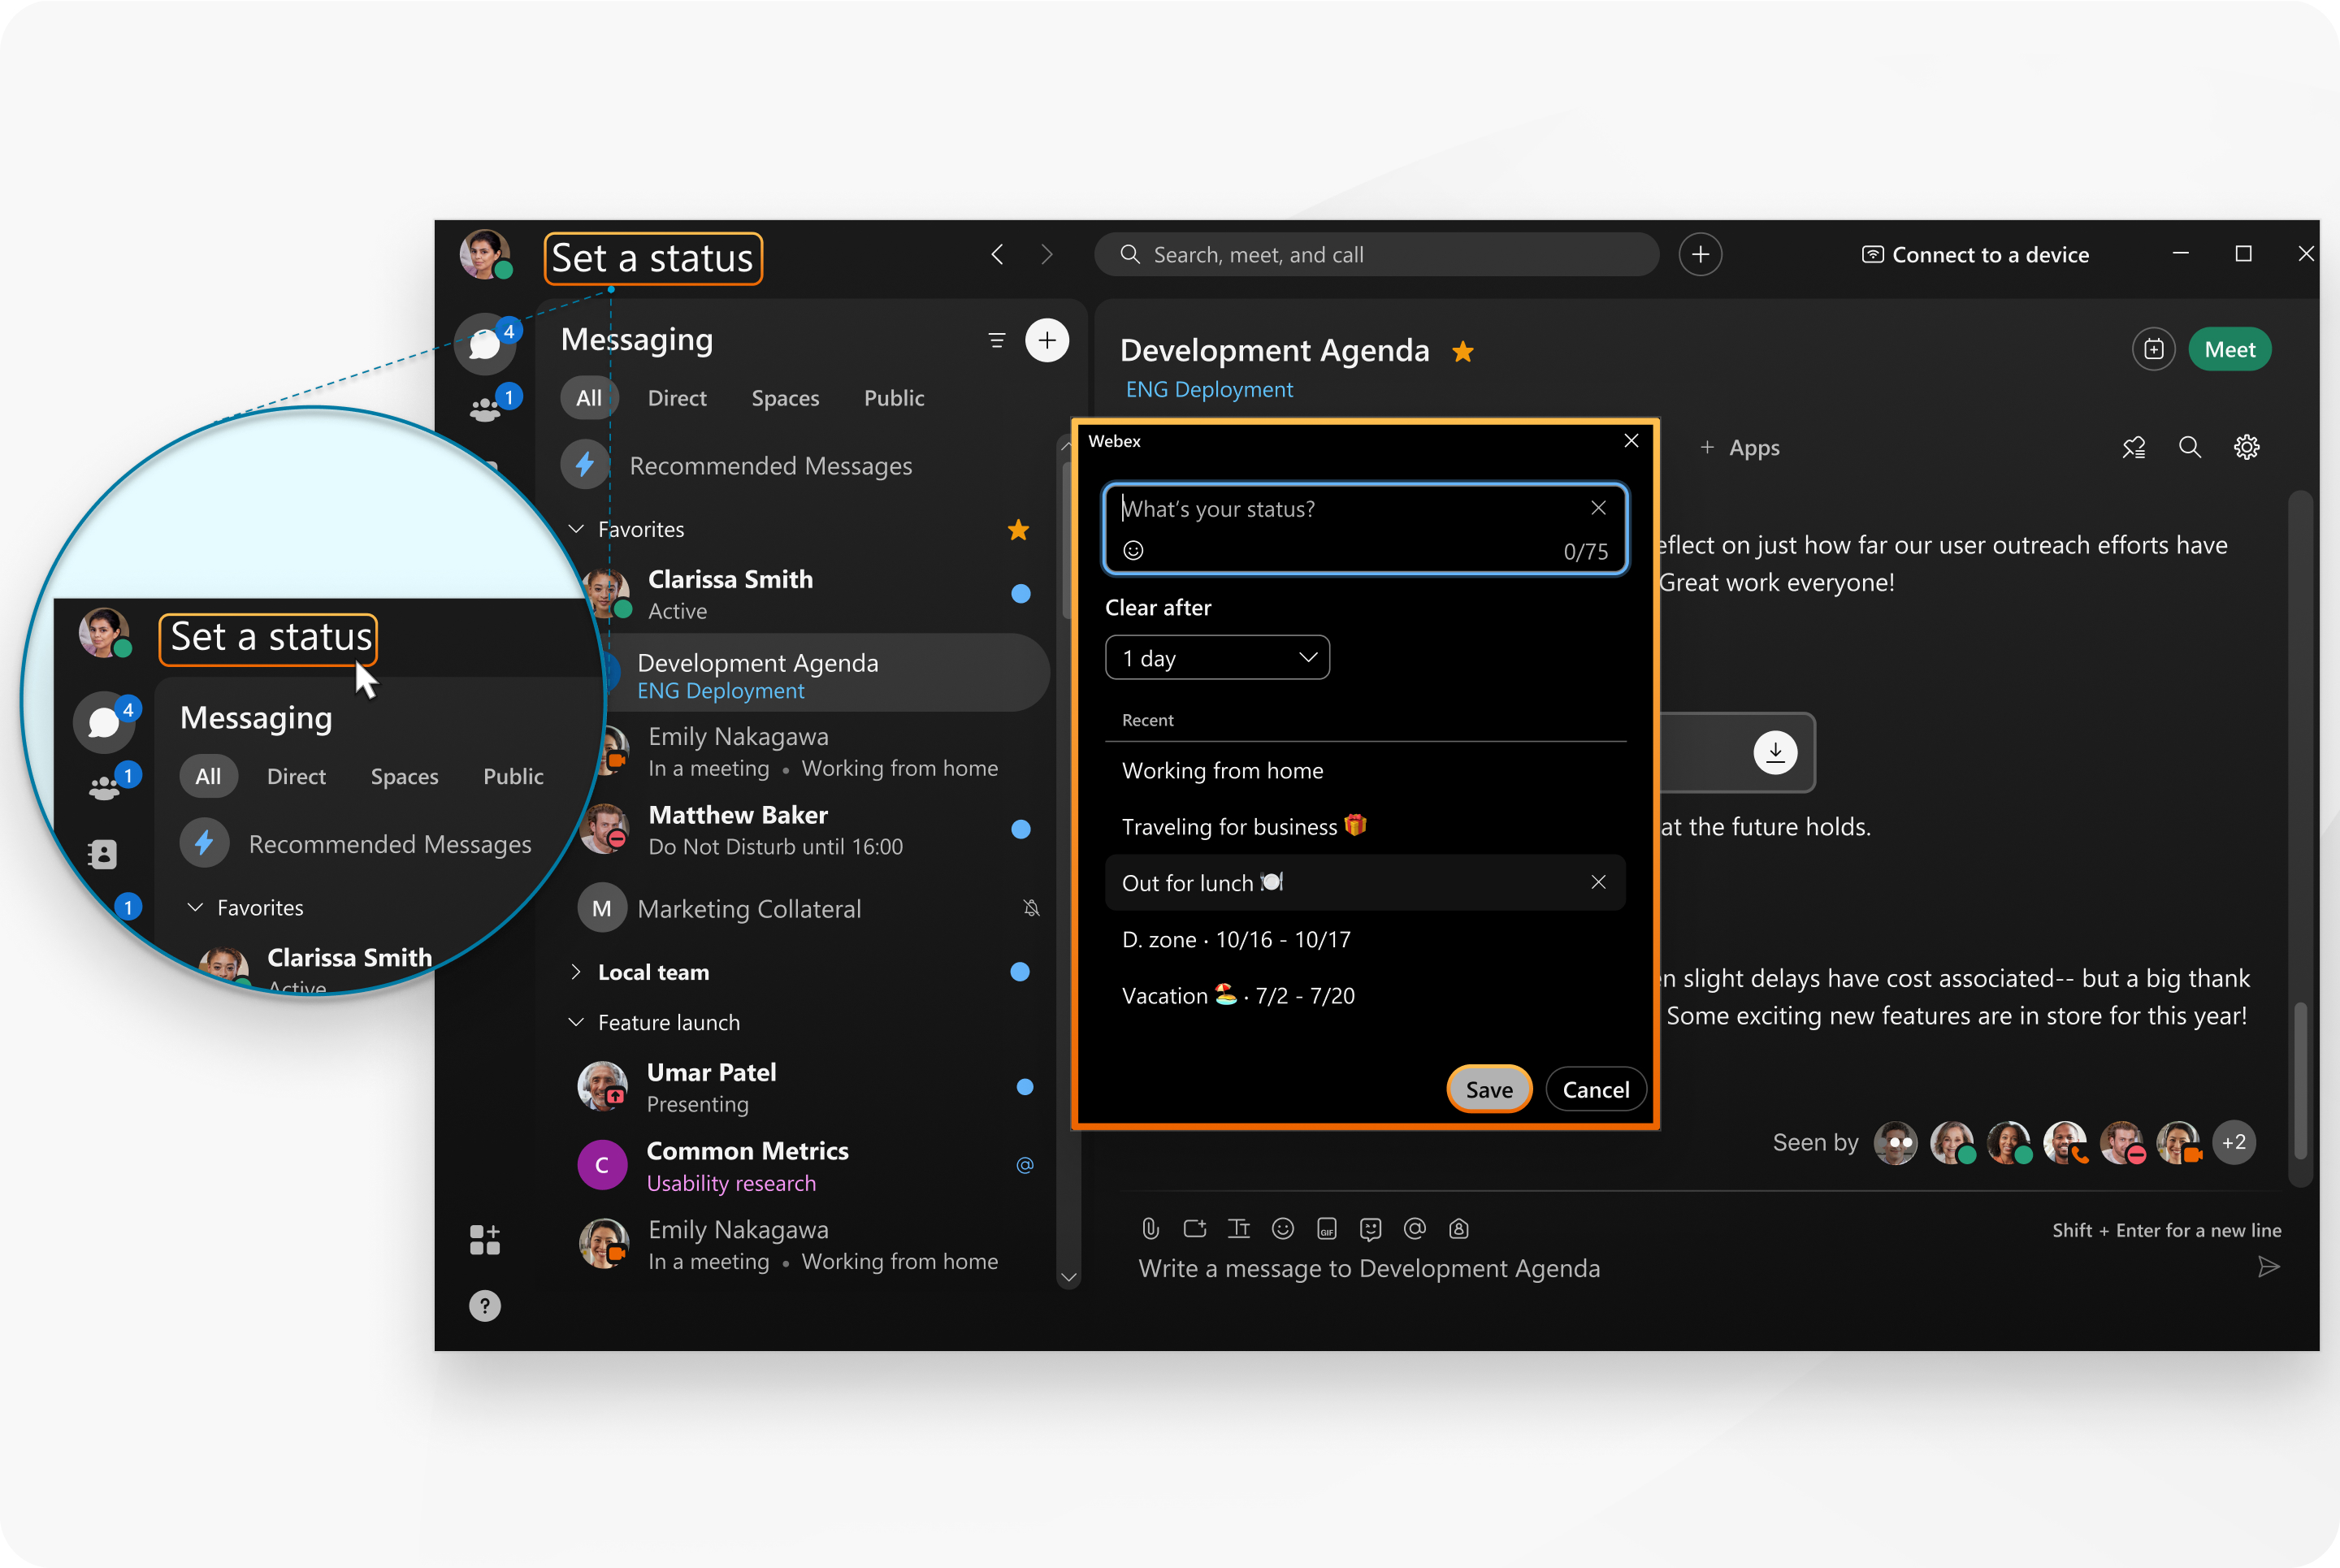
Task: Click the search-in-space magnifier icon
Action: (x=2189, y=447)
